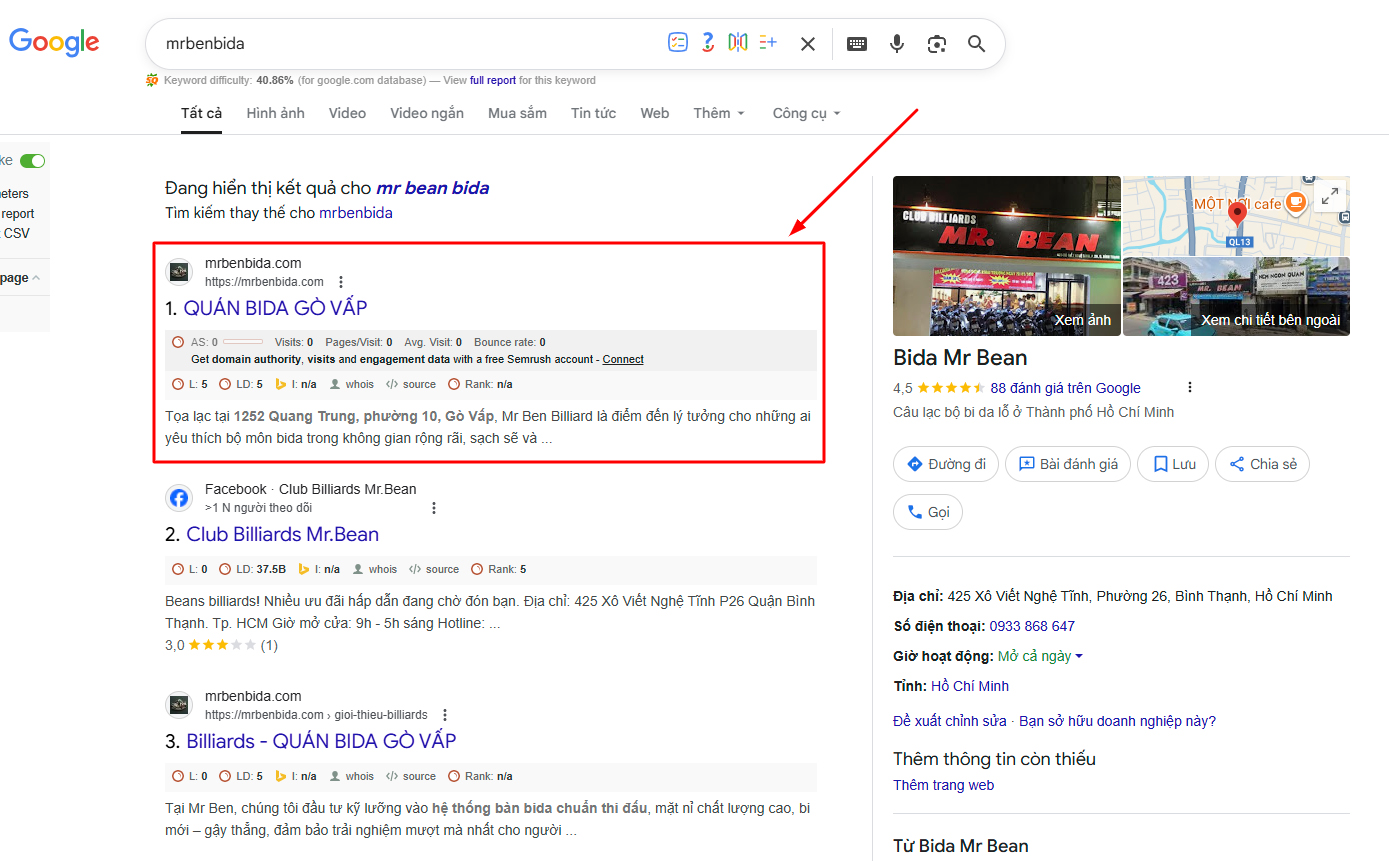Click the map thumbnail with red pin

point(1236,215)
